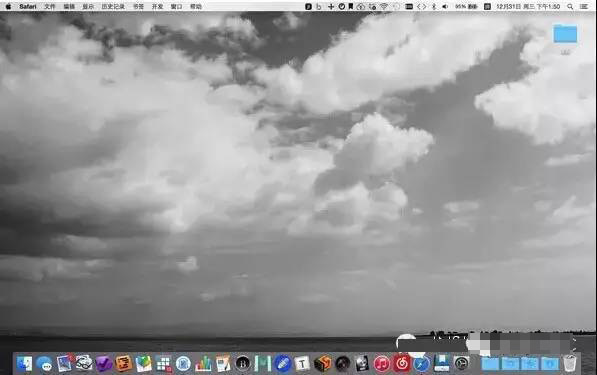Open the white T app in Dock
The width and height of the screenshot is (597, 375).
tap(302, 364)
